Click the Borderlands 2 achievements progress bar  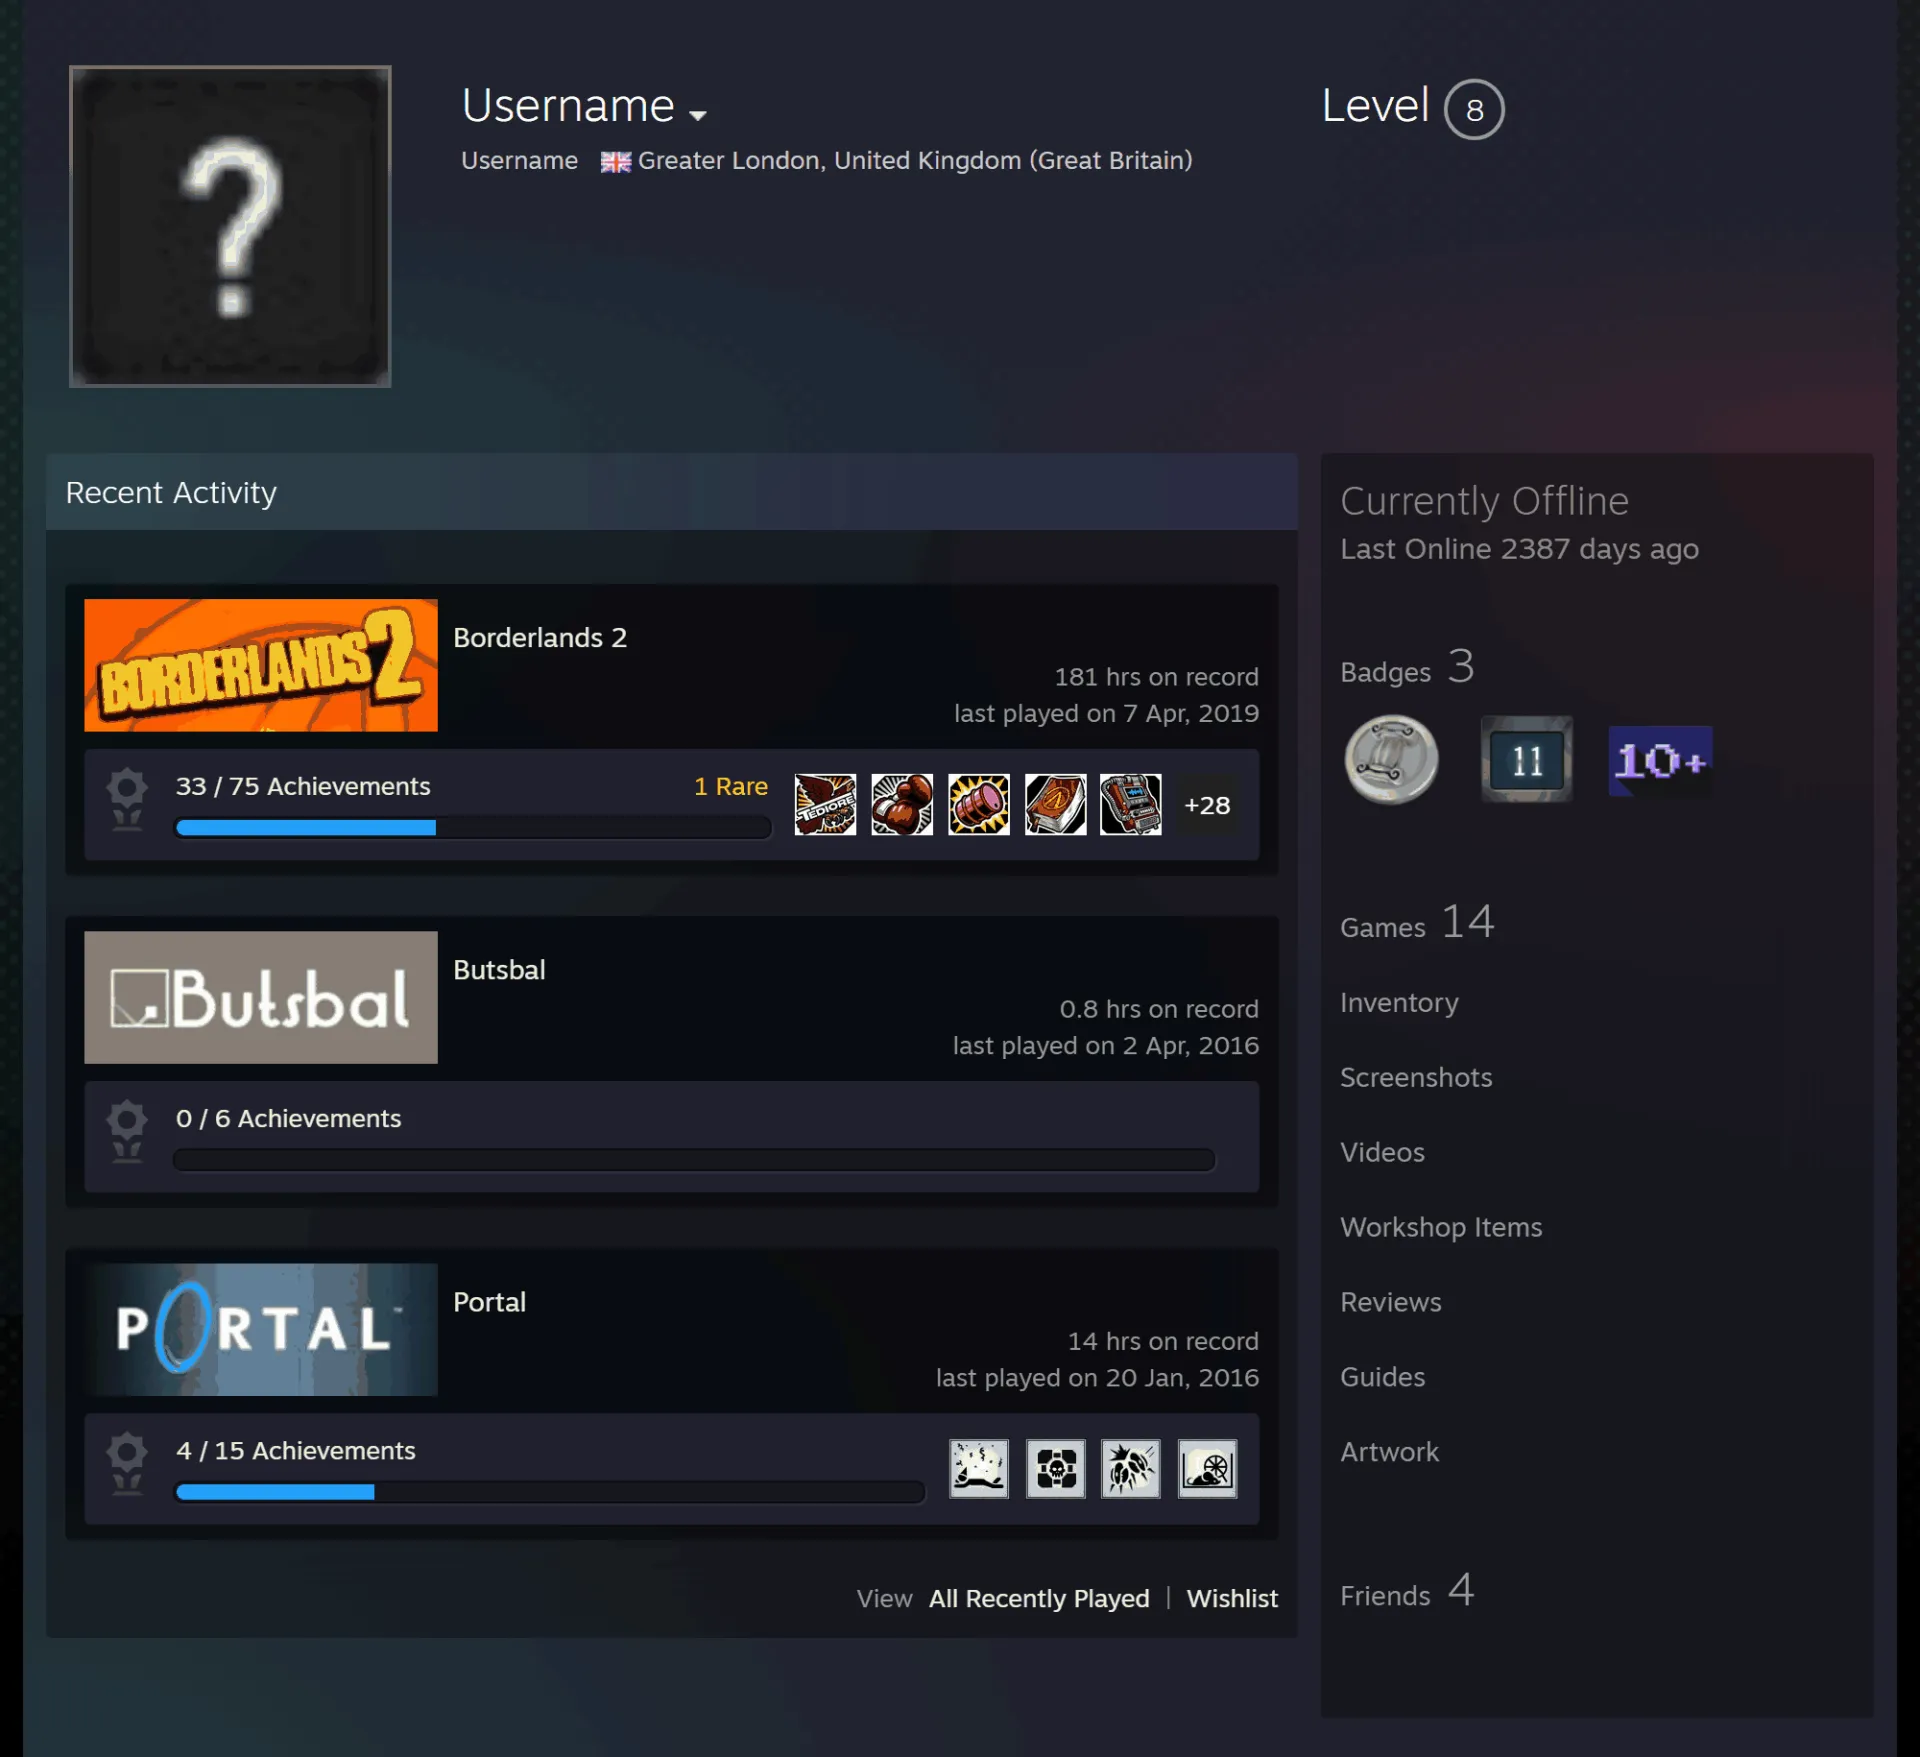tap(472, 827)
